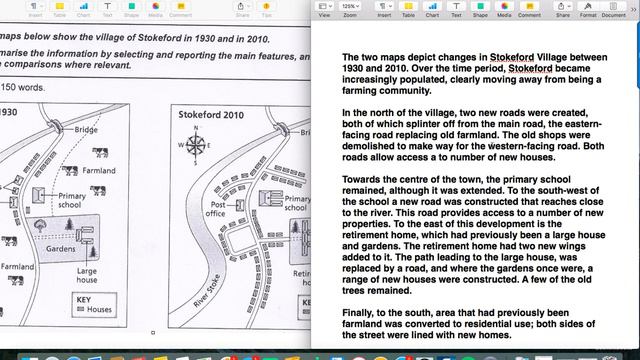The image size is (640, 360).
Task: Toggle the Format inspector panel
Action: click(588, 9)
